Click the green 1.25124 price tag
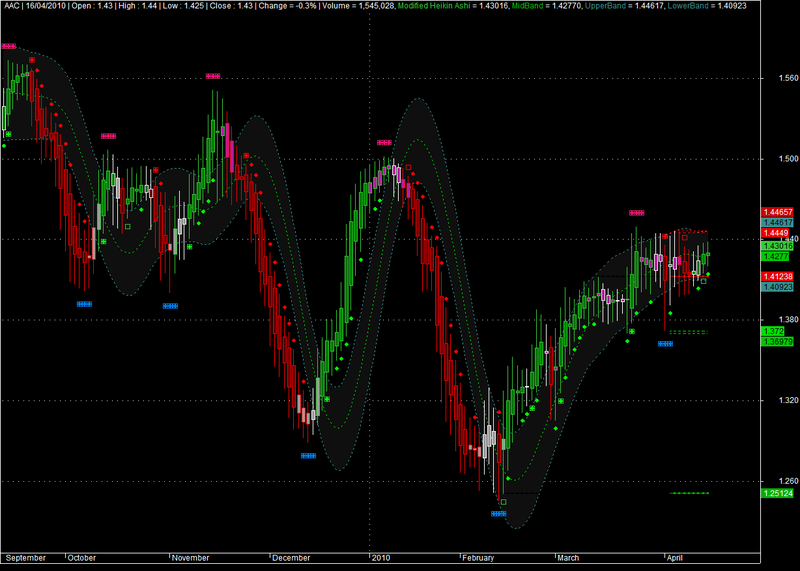Viewport: 800px width, 571px height. (x=778, y=493)
